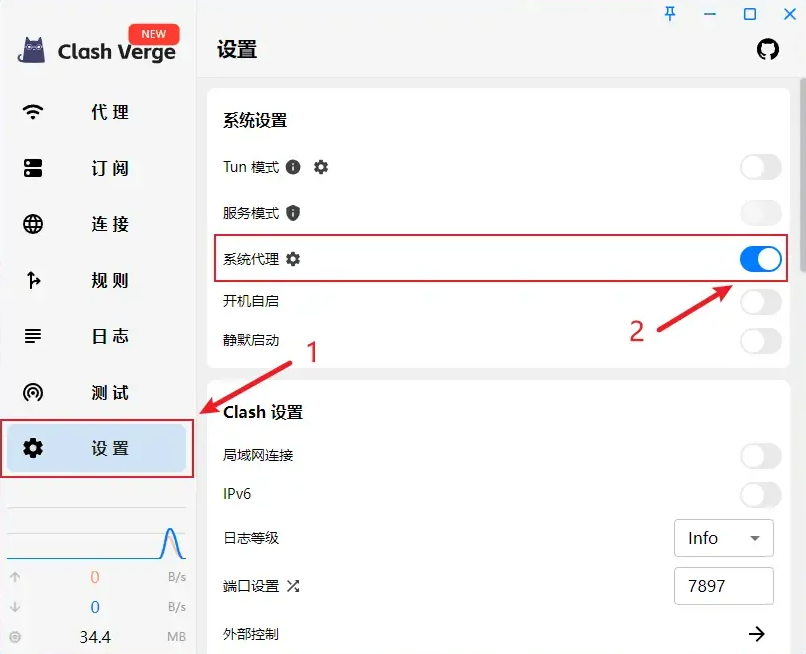The width and height of the screenshot is (806, 654).
Task: Click the 日志等级 label
Action: pos(251,538)
